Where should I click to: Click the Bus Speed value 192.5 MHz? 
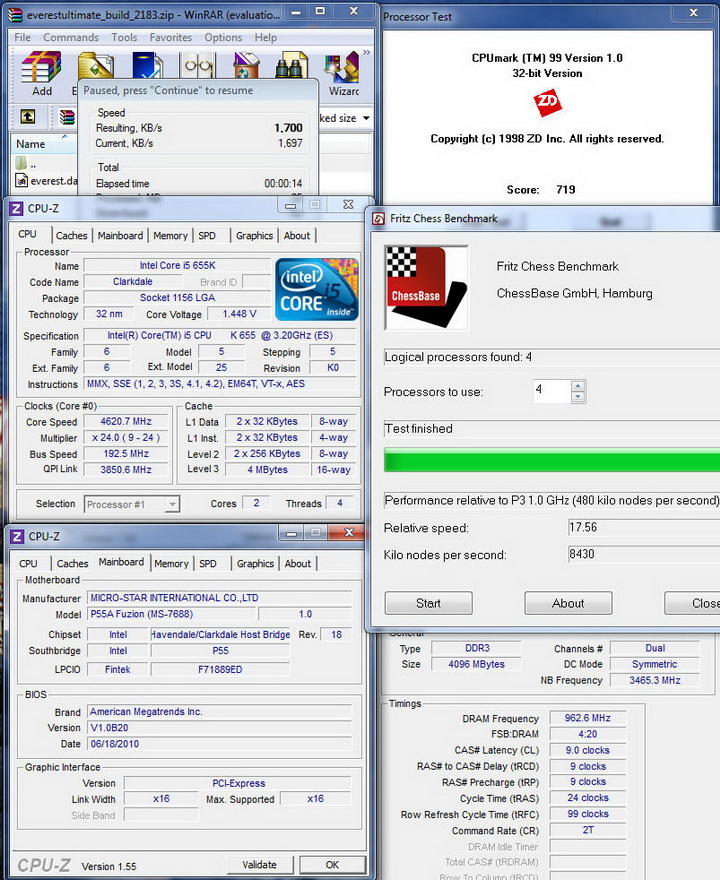pos(126,453)
